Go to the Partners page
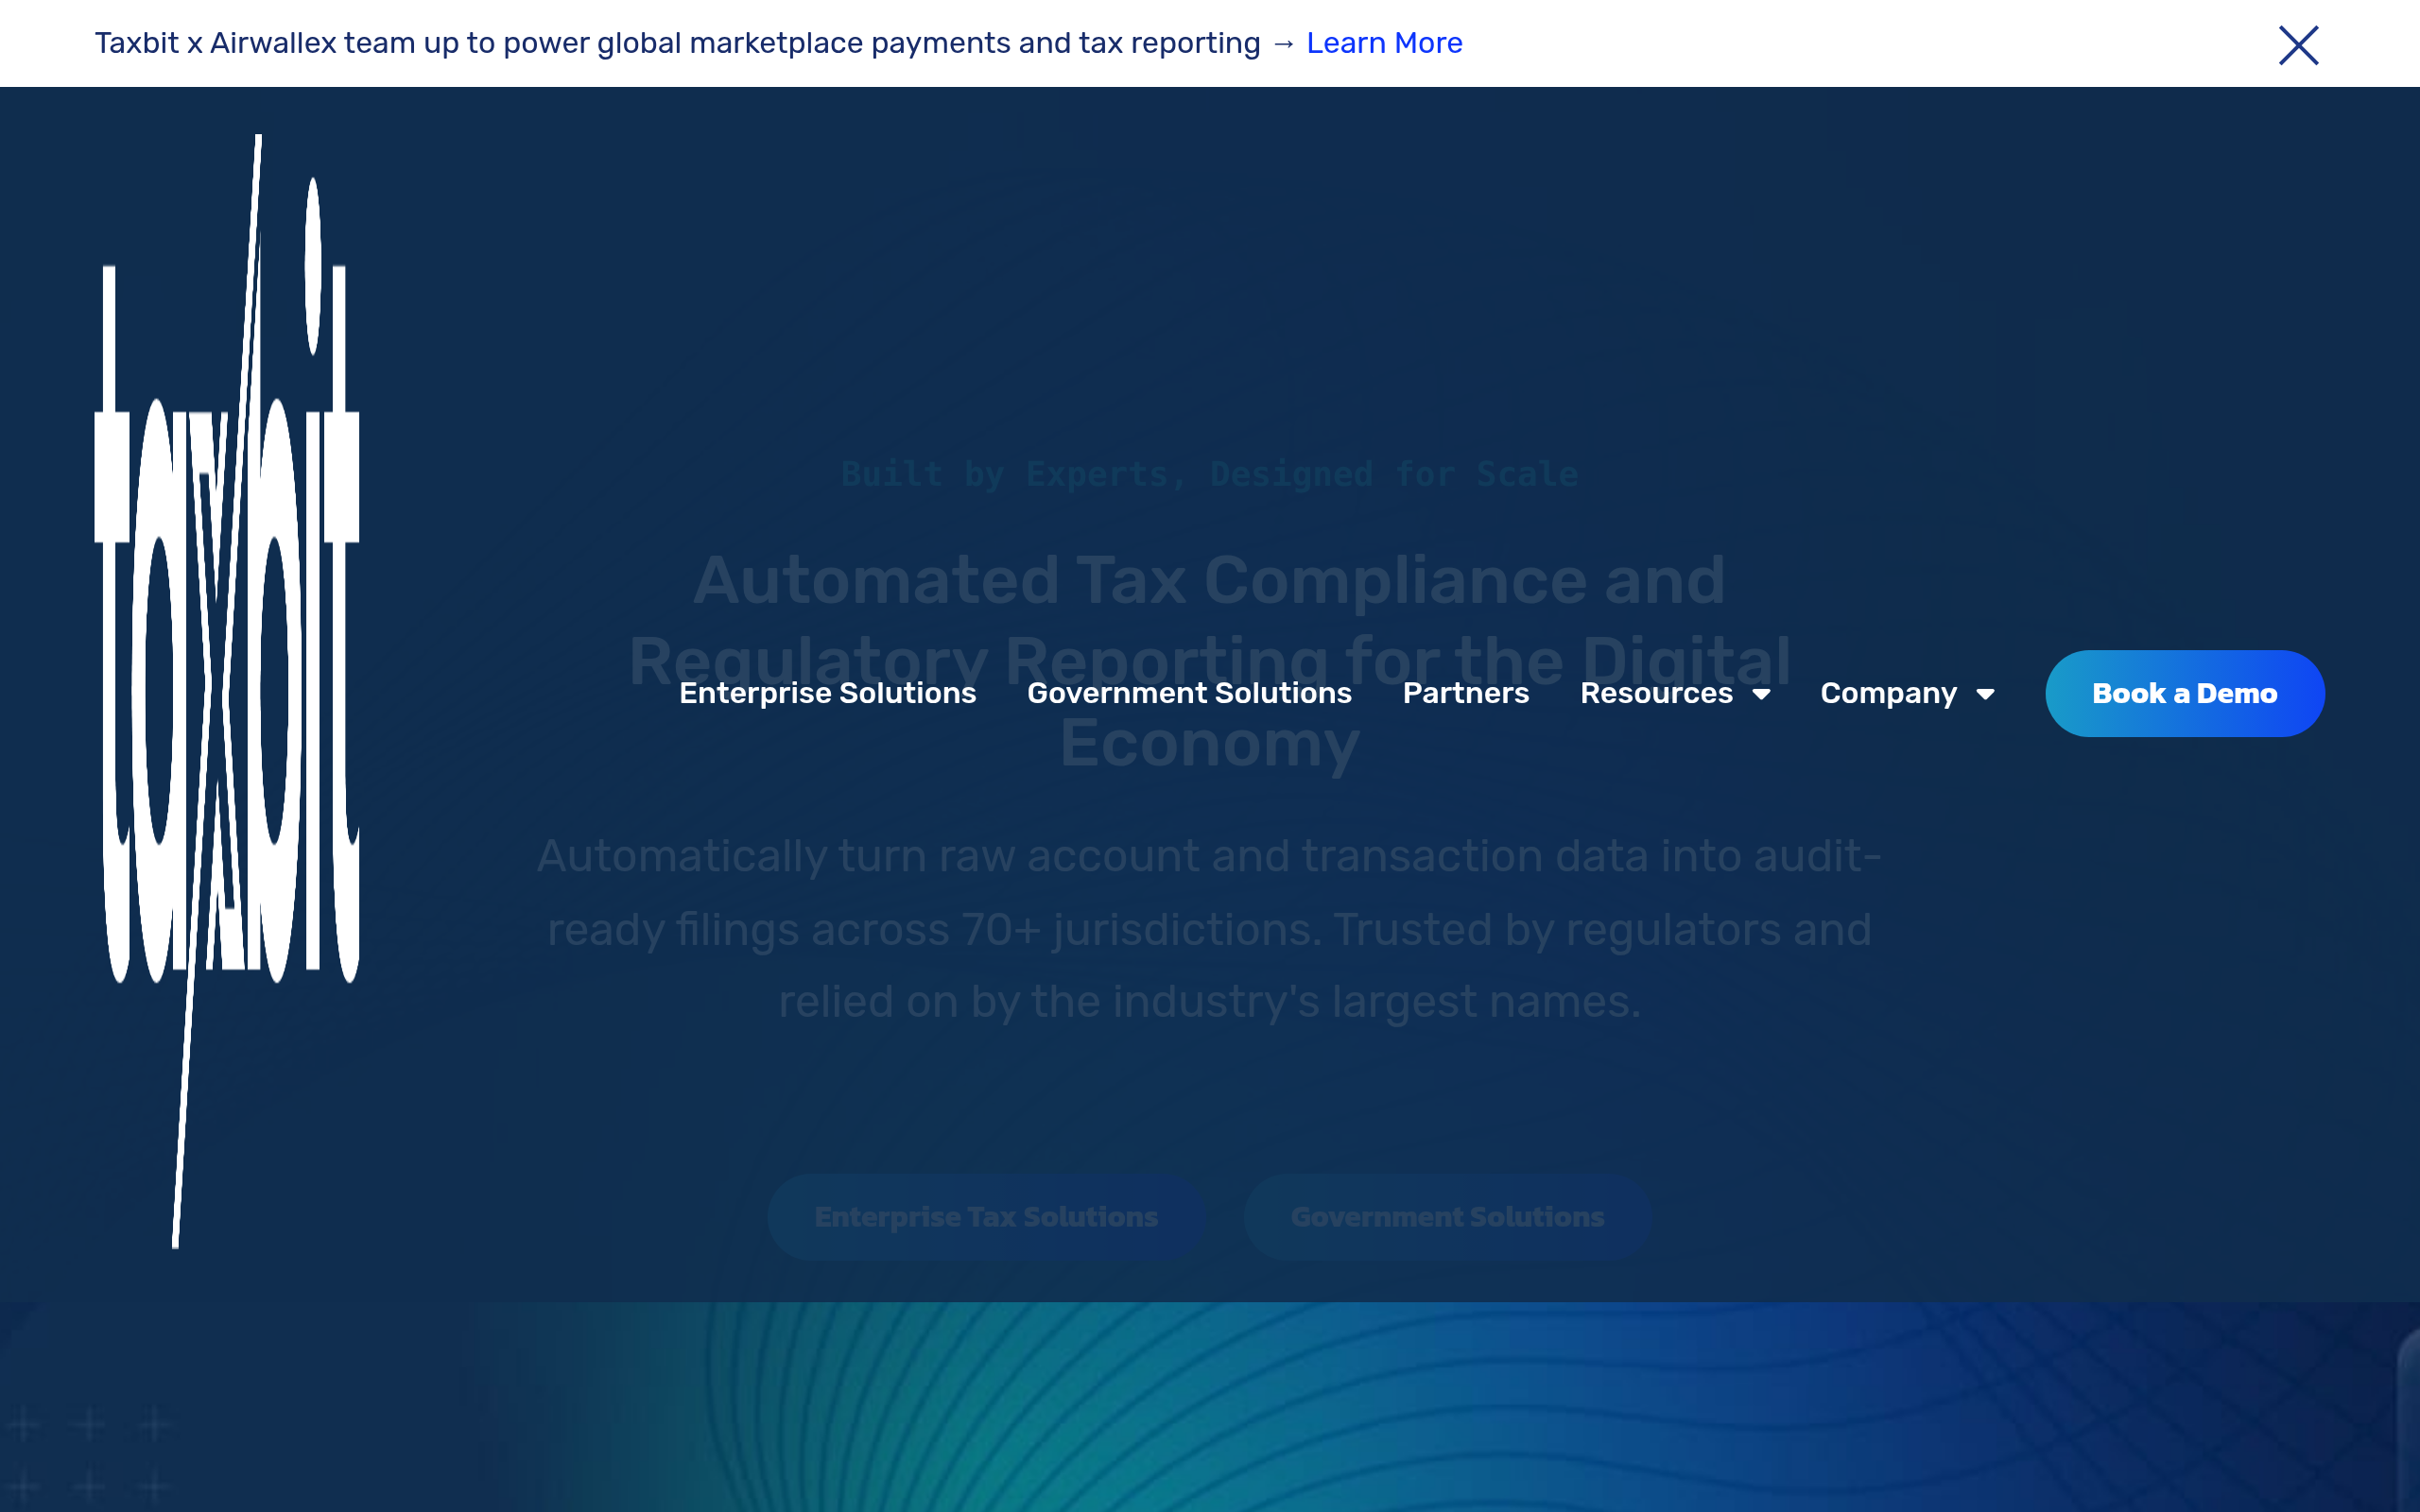This screenshot has width=2420, height=1512. click(1465, 693)
